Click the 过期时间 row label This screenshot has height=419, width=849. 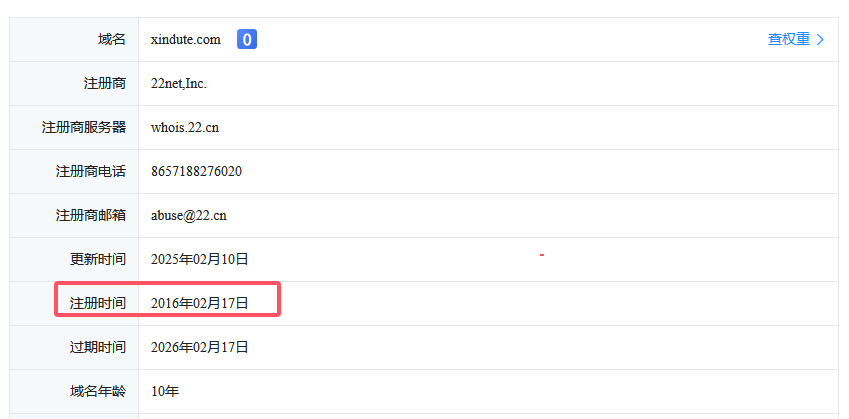98,347
